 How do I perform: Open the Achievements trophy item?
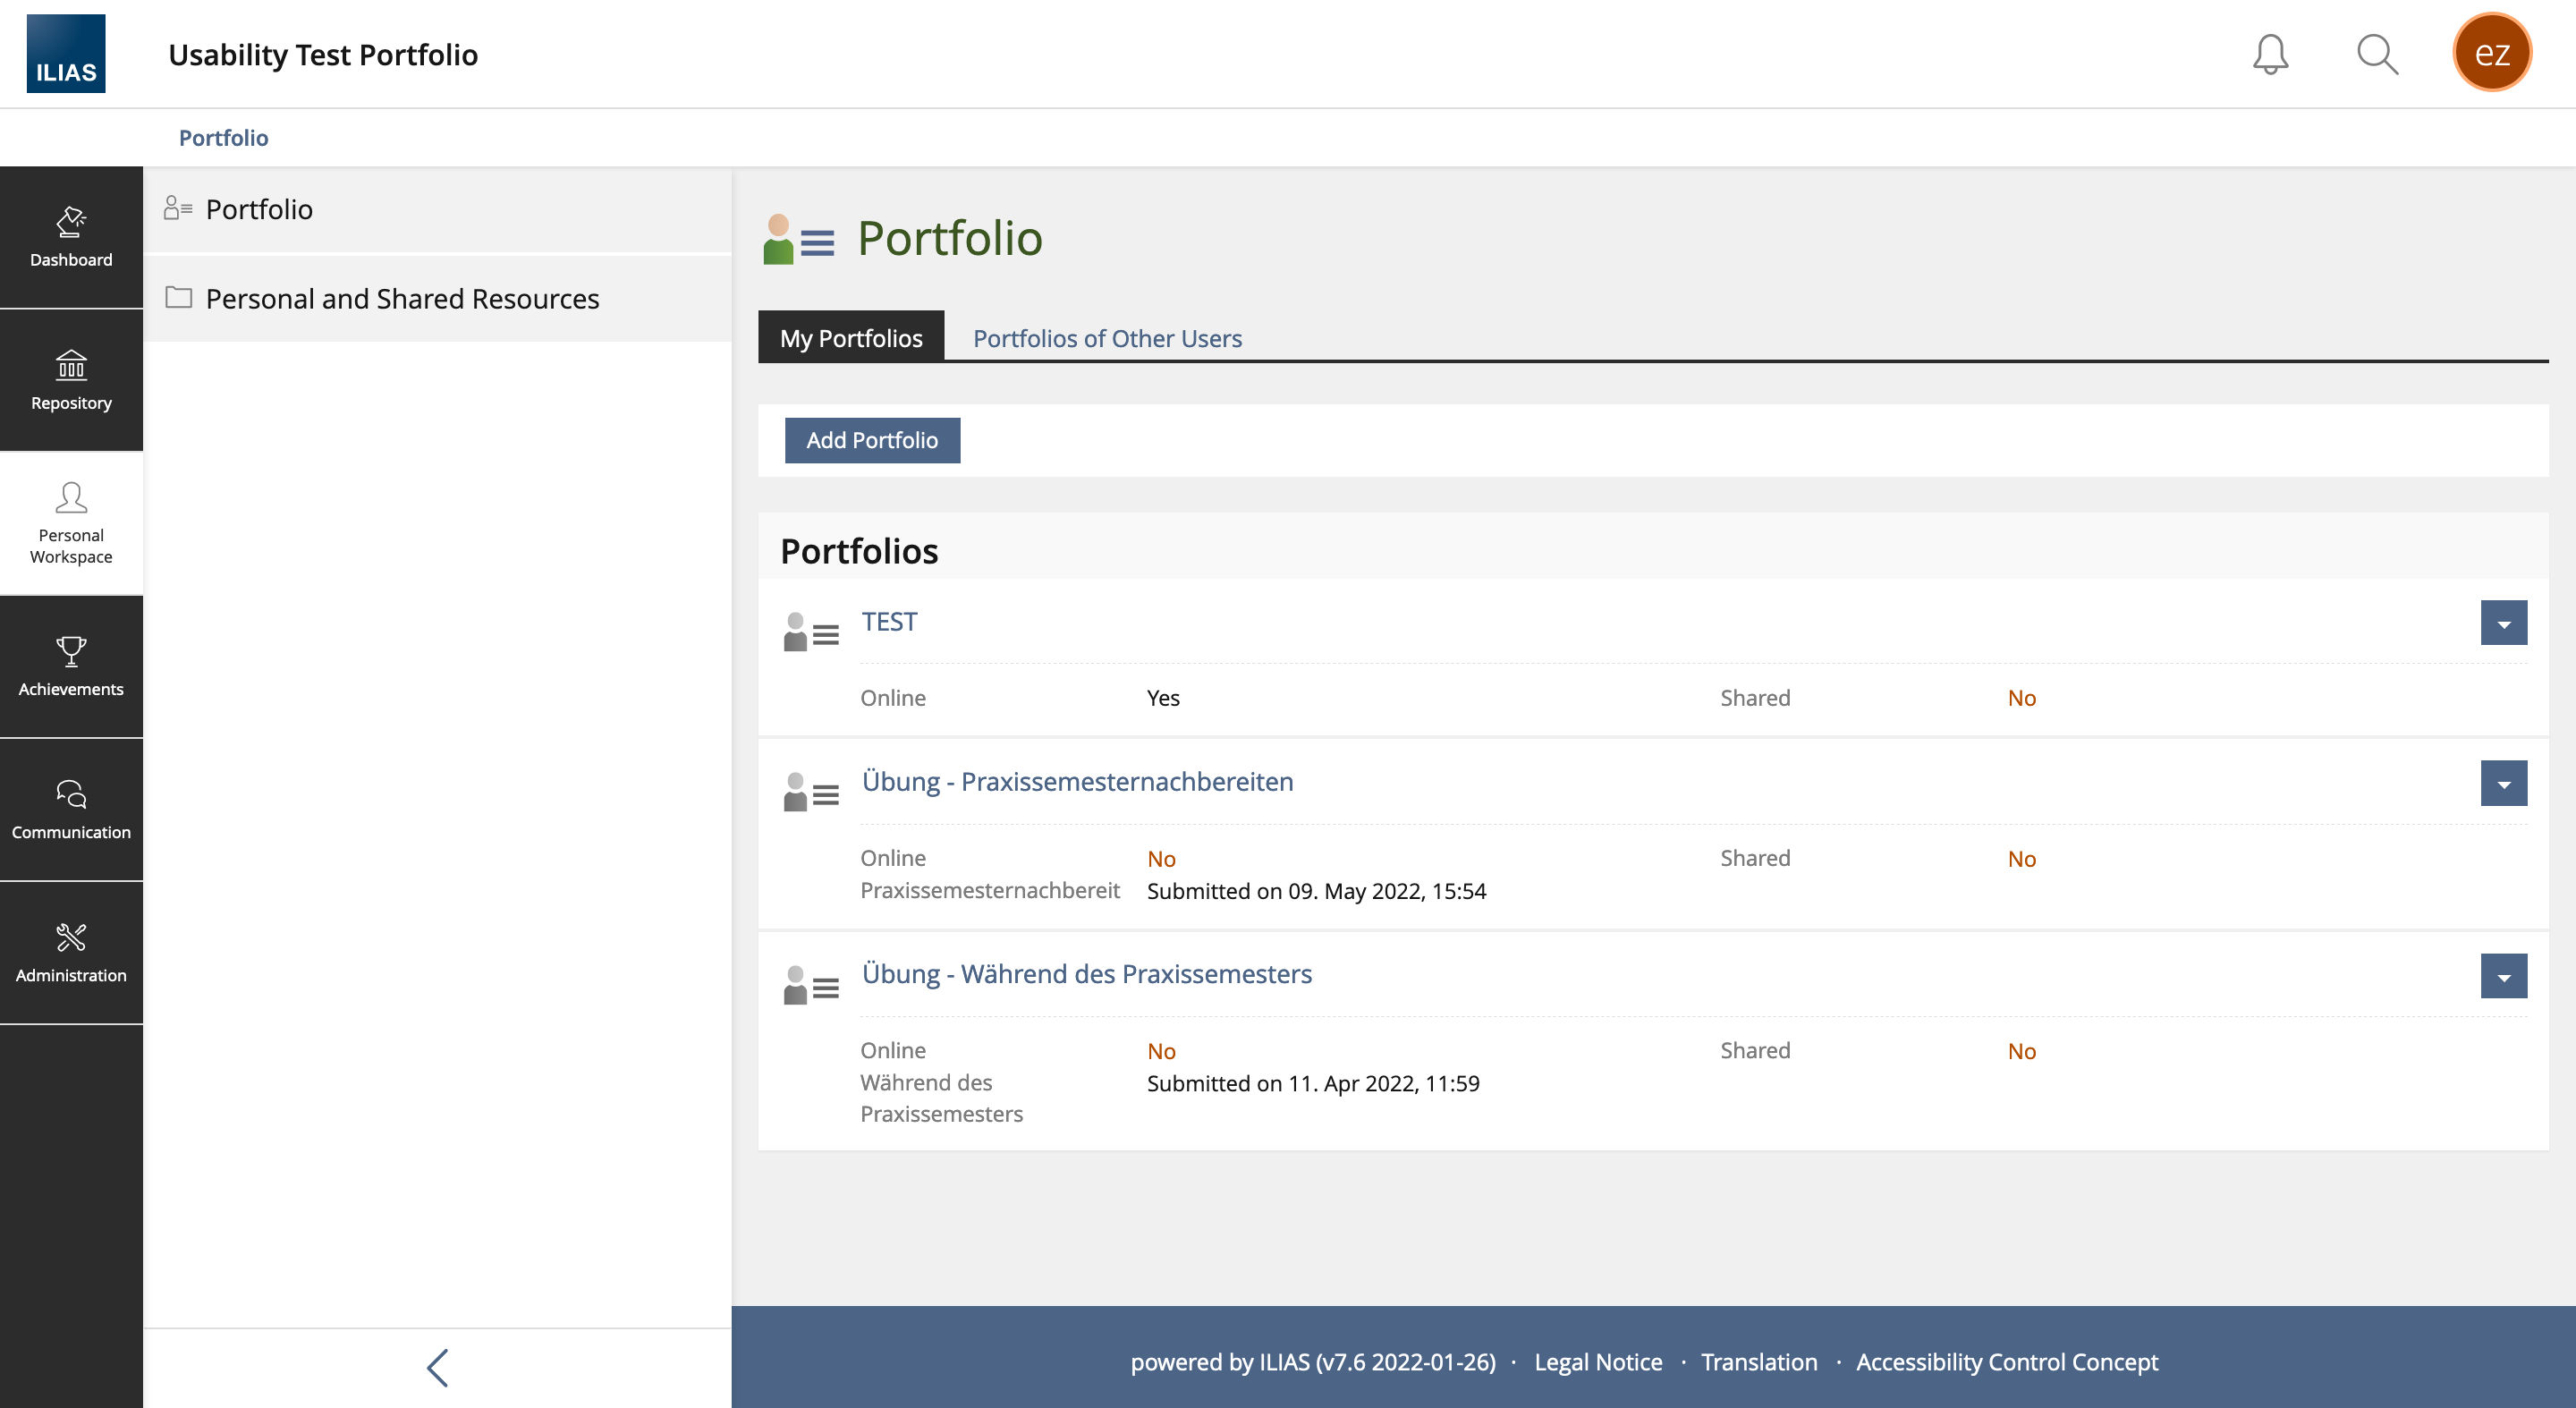click(71, 666)
